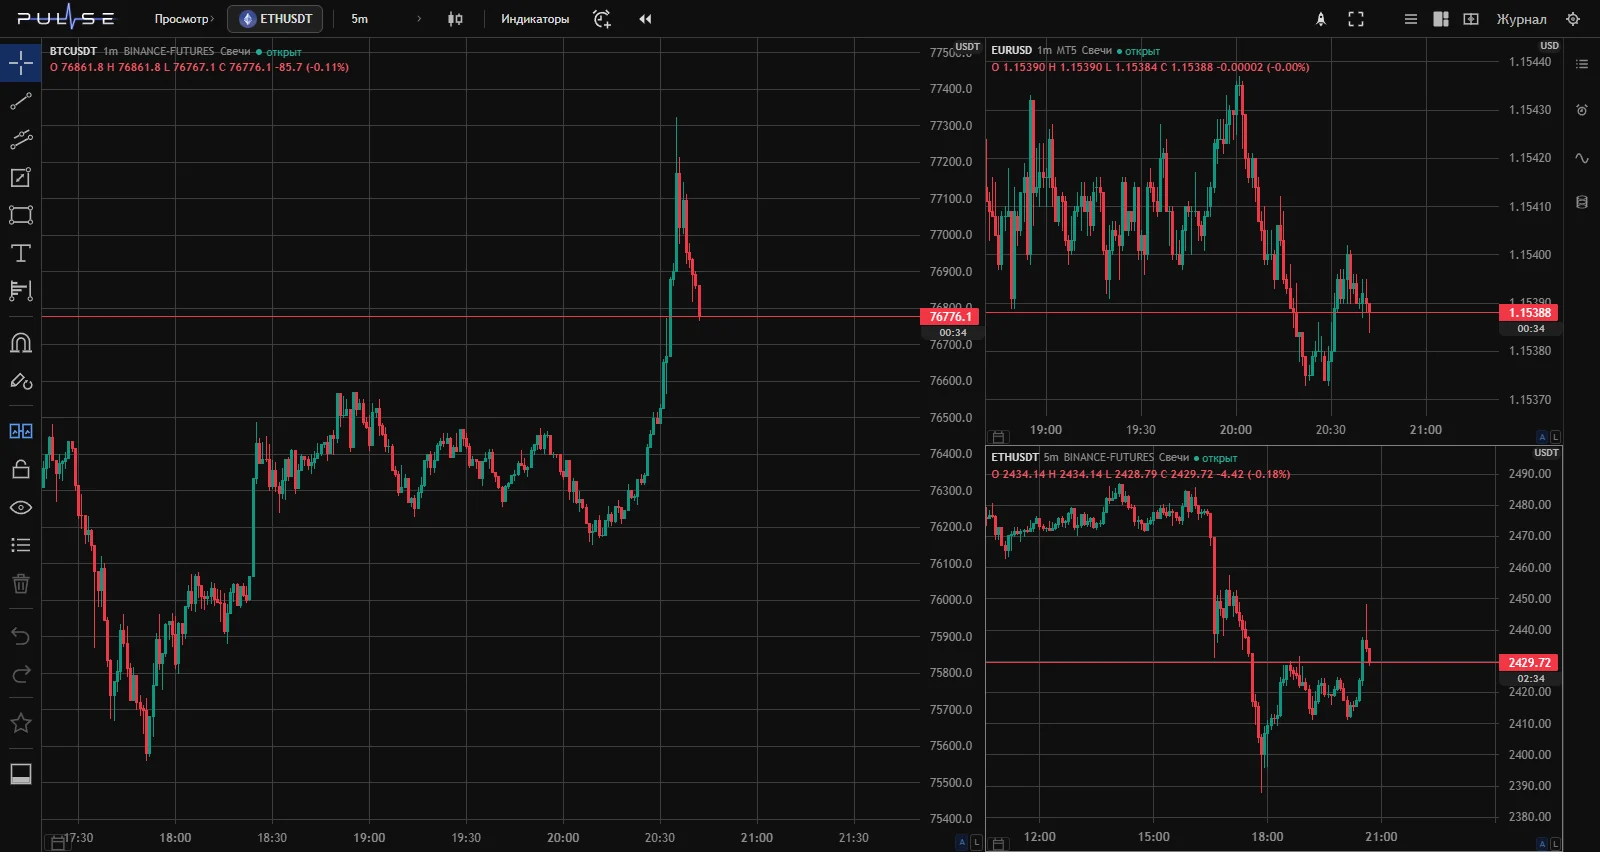Click the undo arrow
Screen dimensions: 1600x852
point(20,636)
